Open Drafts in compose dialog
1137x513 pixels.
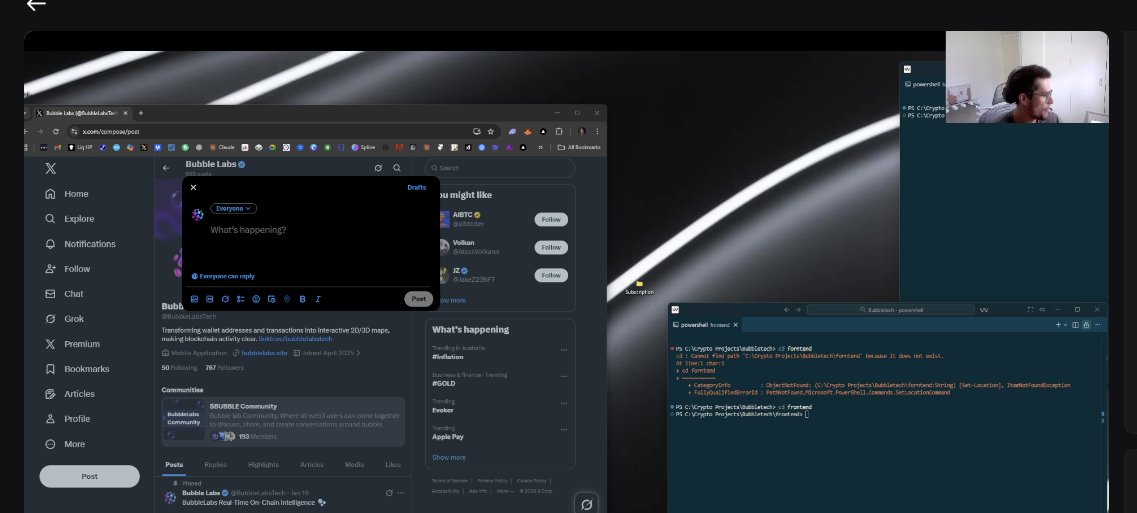click(x=416, y=187)
